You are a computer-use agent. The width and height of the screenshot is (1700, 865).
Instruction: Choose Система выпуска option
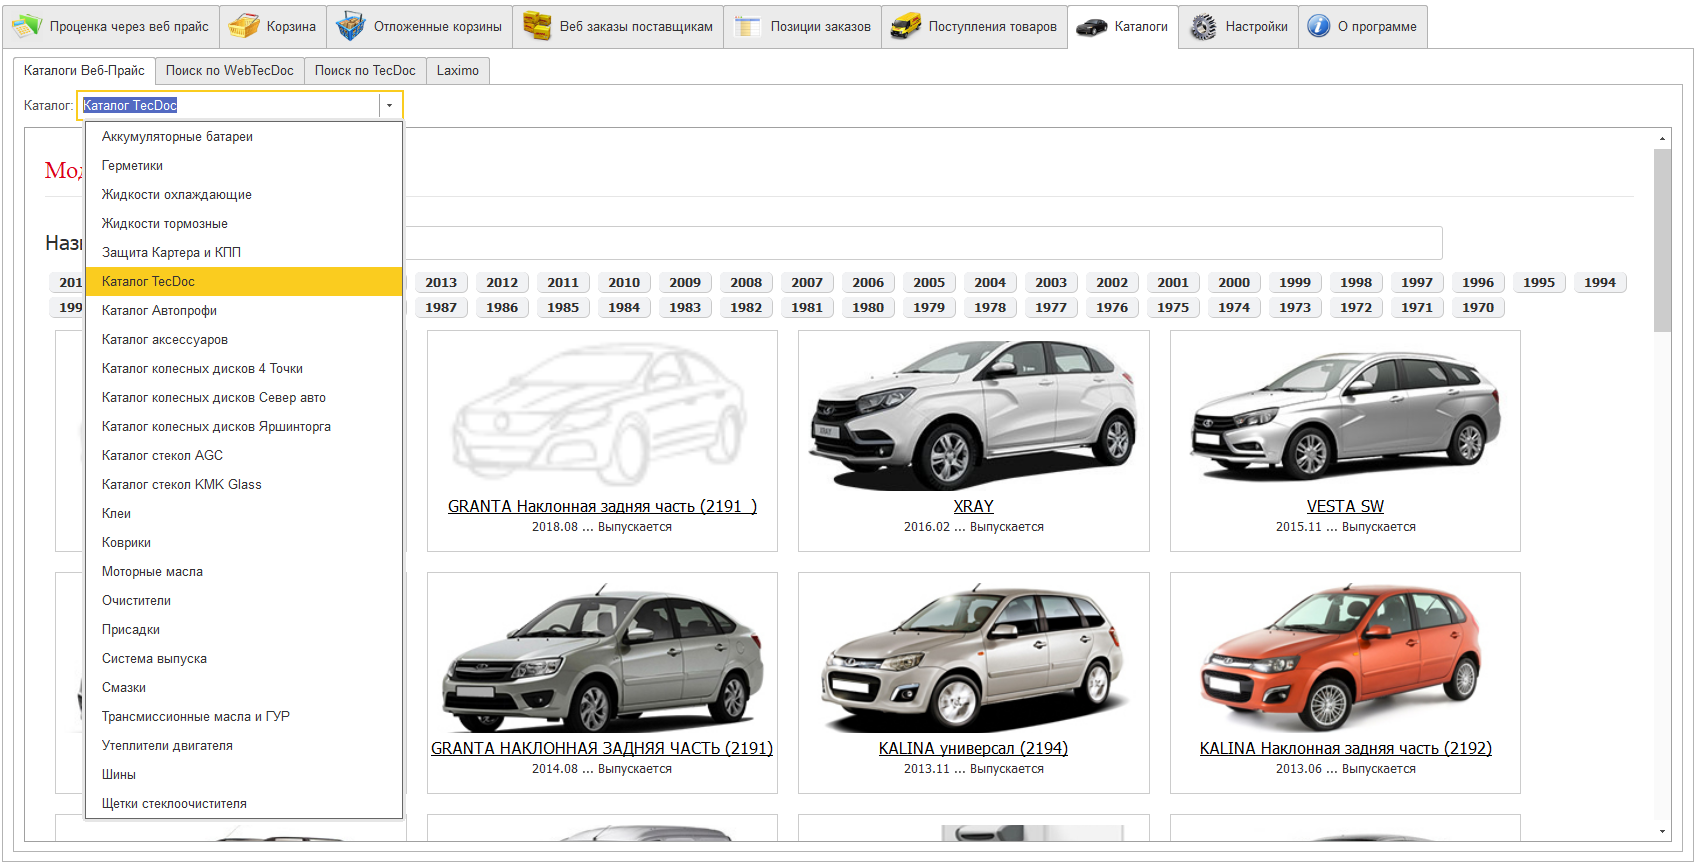point(244,659)
